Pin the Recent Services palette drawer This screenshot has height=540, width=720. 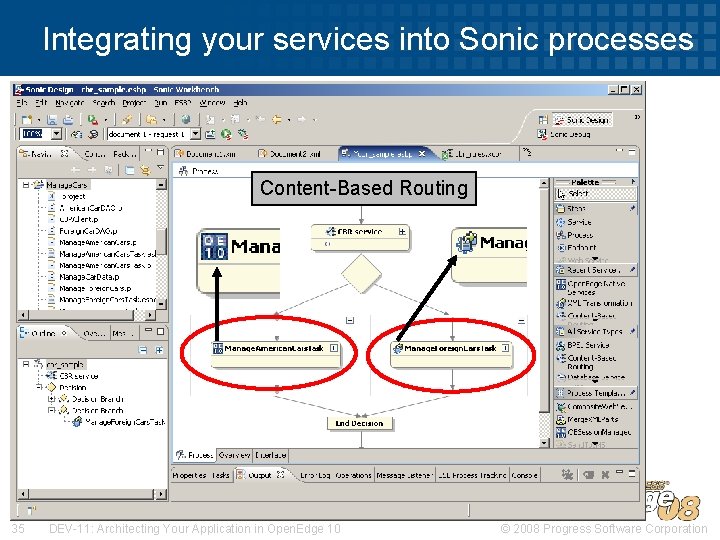point(632,270)
